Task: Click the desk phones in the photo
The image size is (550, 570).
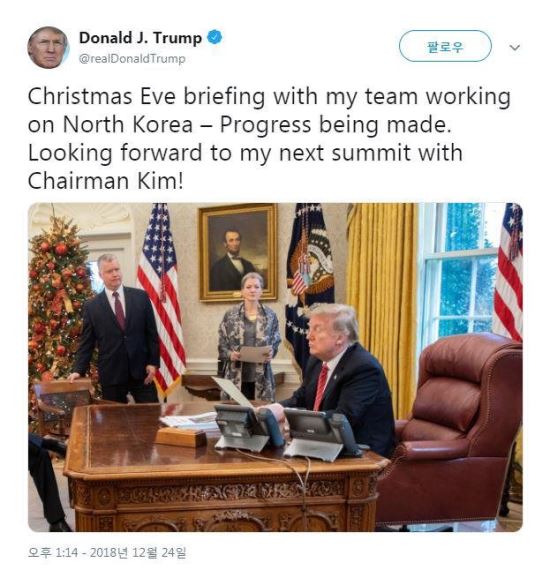Action: click(x=287, y=431)
